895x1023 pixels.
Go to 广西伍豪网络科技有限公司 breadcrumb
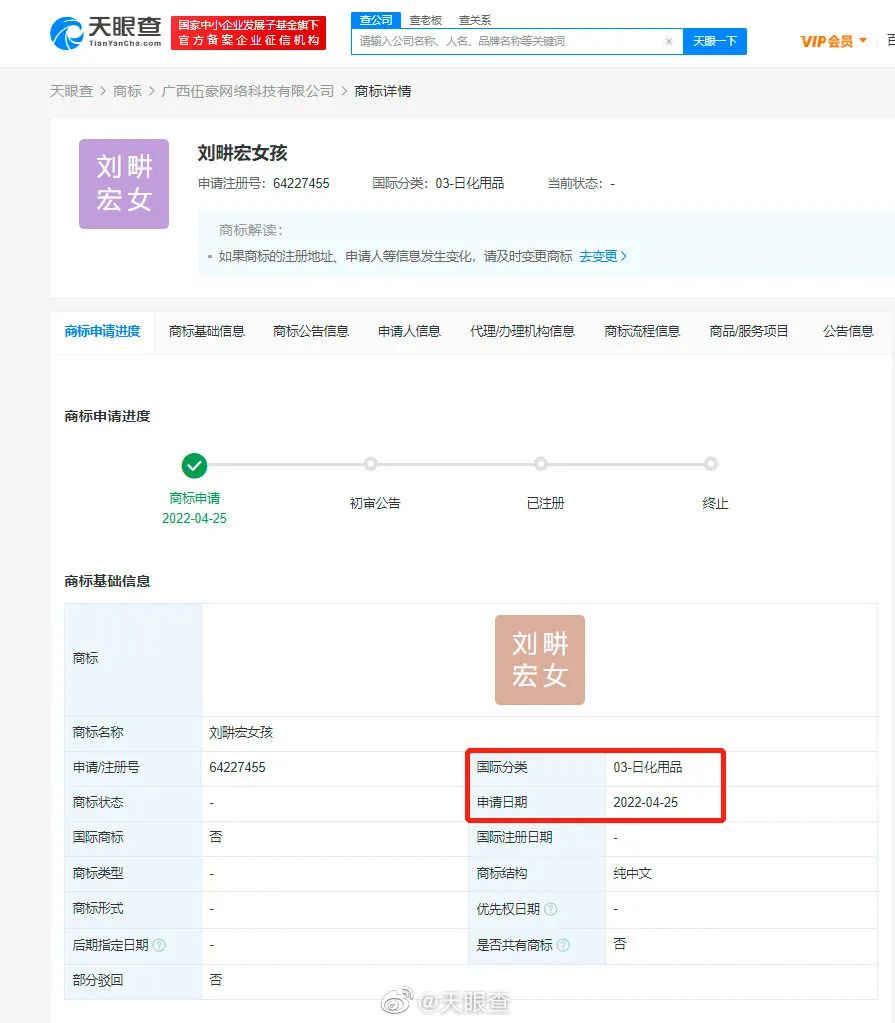[x=248, y=91]
